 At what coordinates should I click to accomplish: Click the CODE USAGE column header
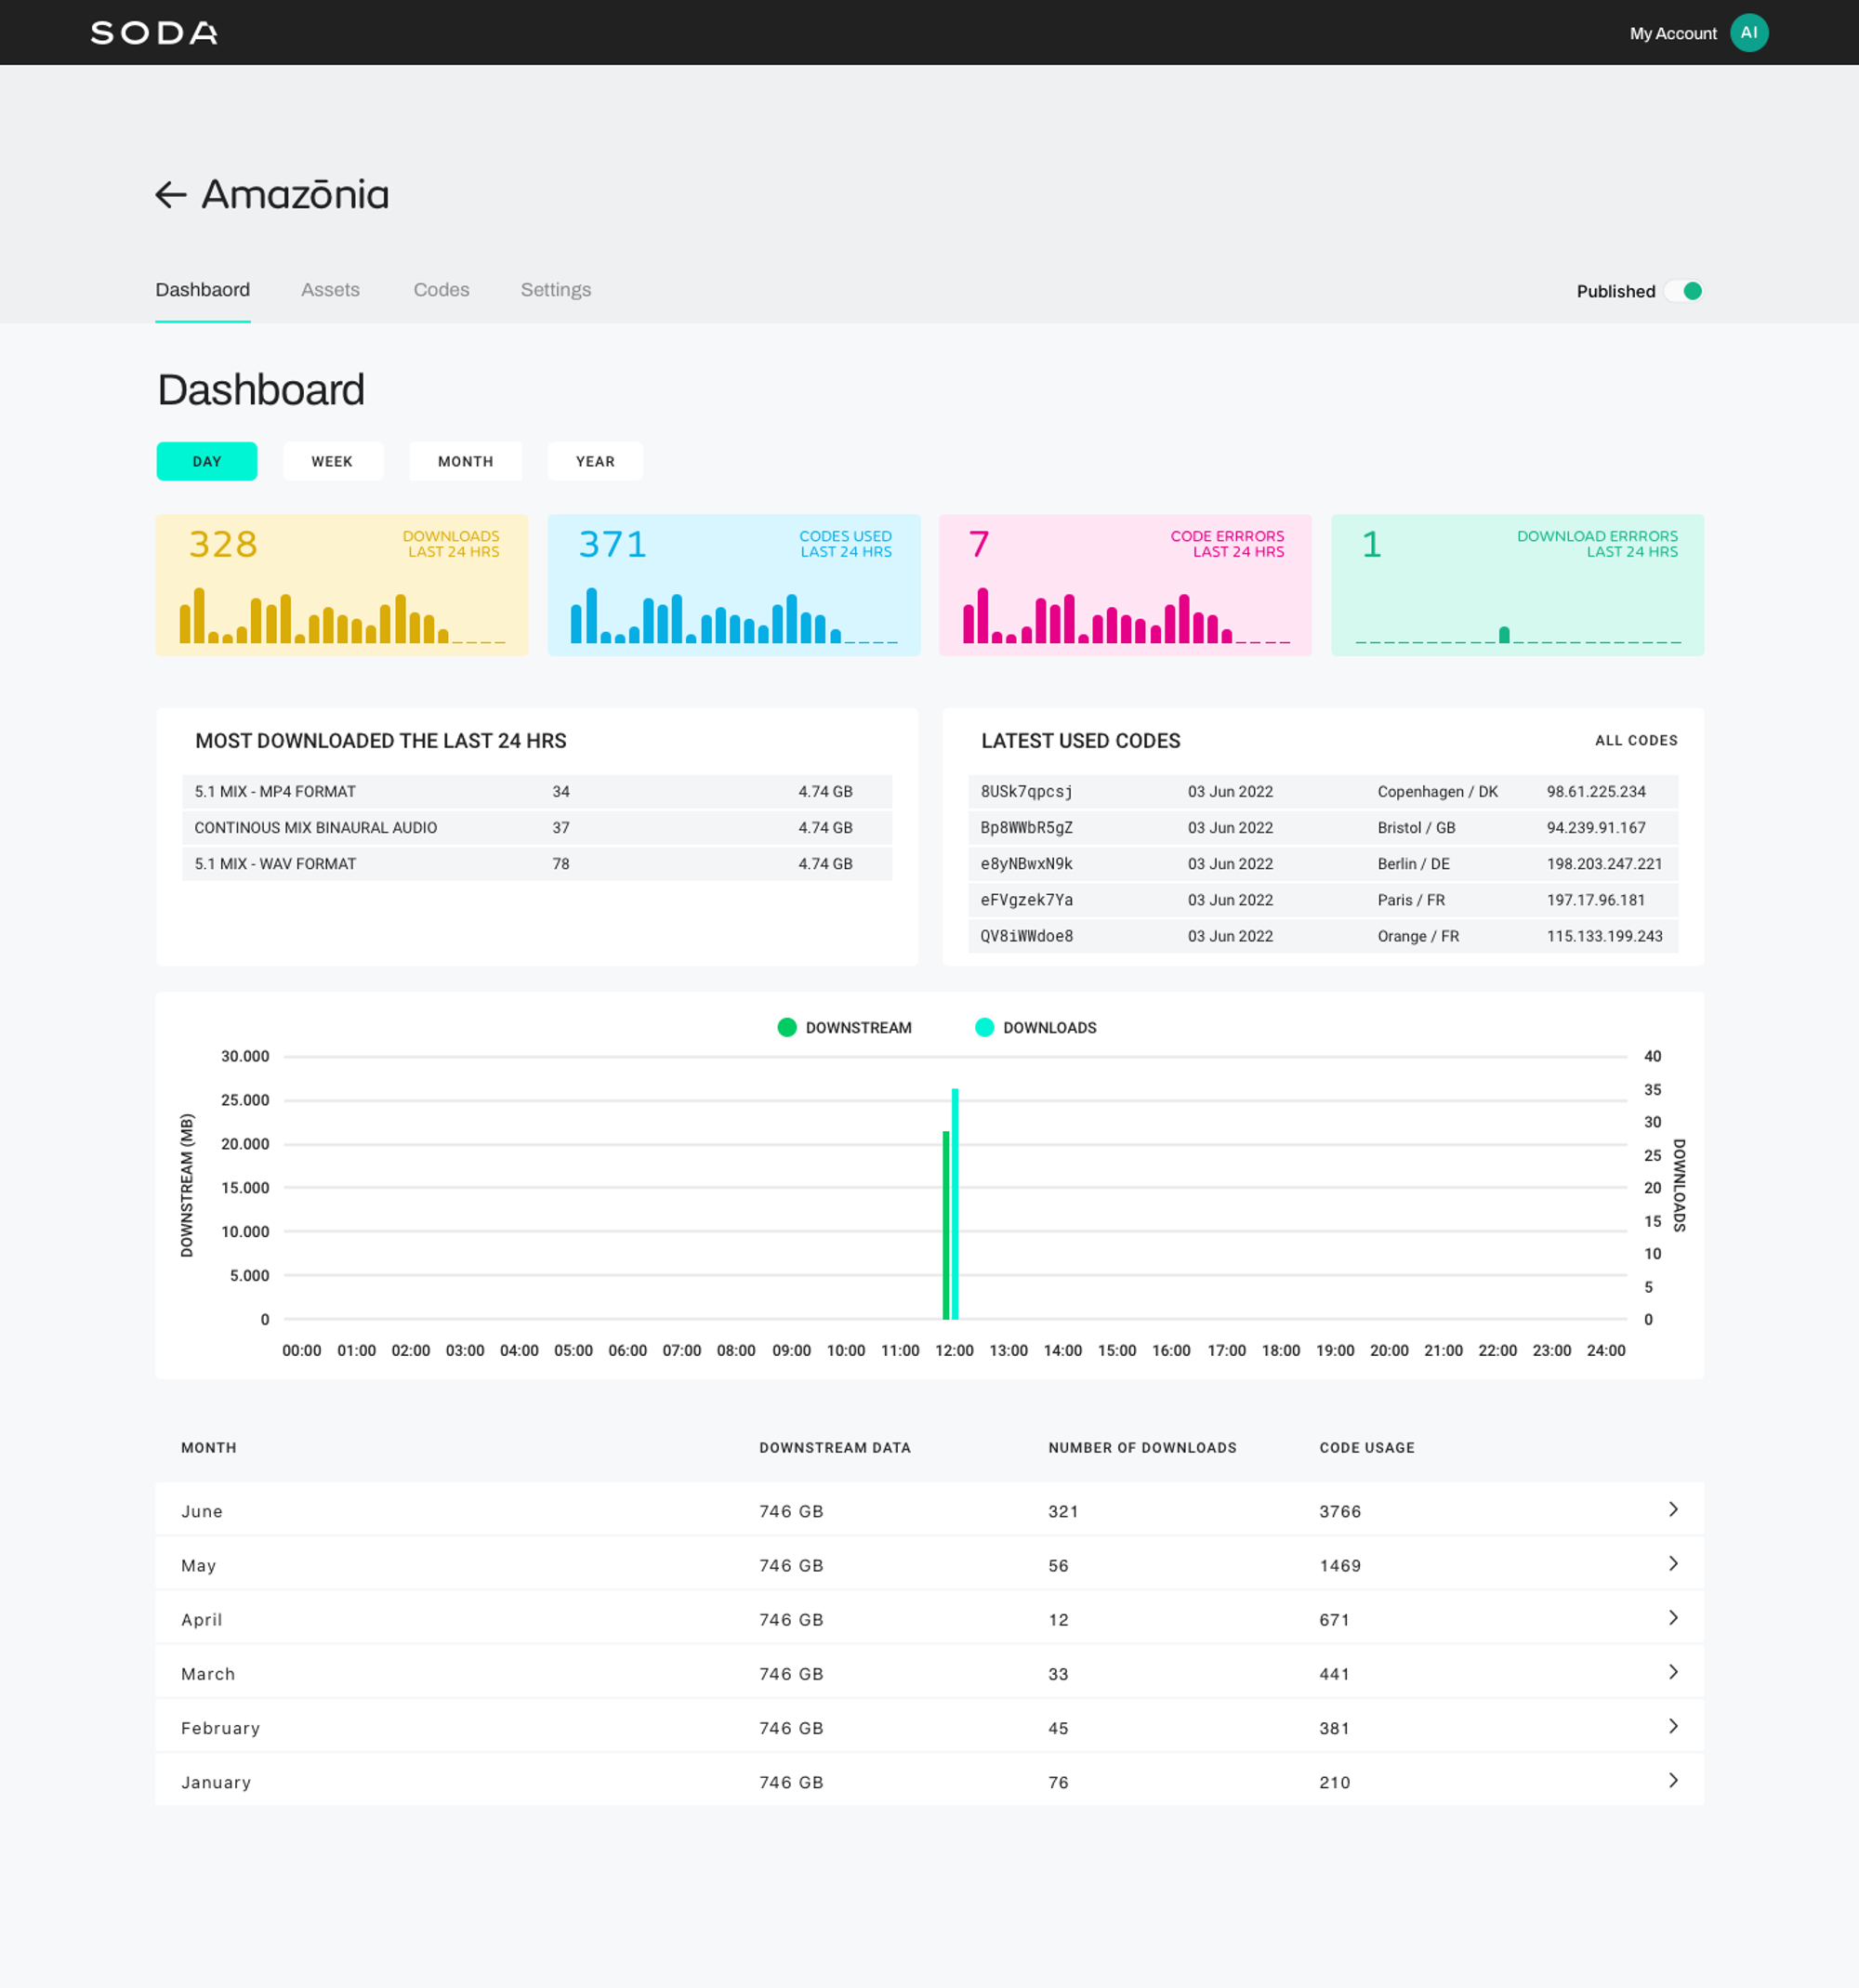(1367, 1447)
